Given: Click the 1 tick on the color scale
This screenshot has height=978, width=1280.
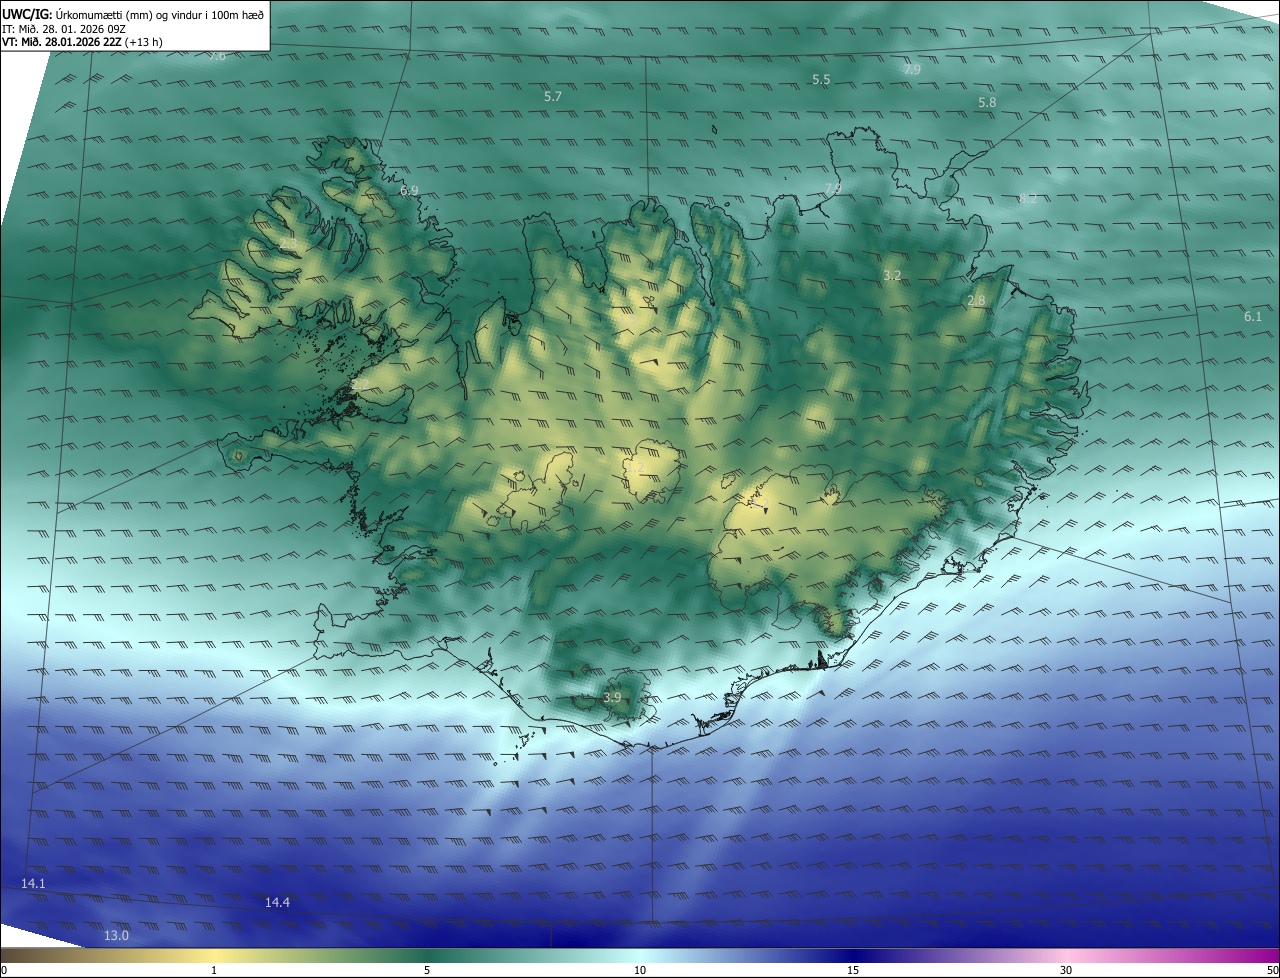Looking at the screenshot, I should (x=214, y=970).
